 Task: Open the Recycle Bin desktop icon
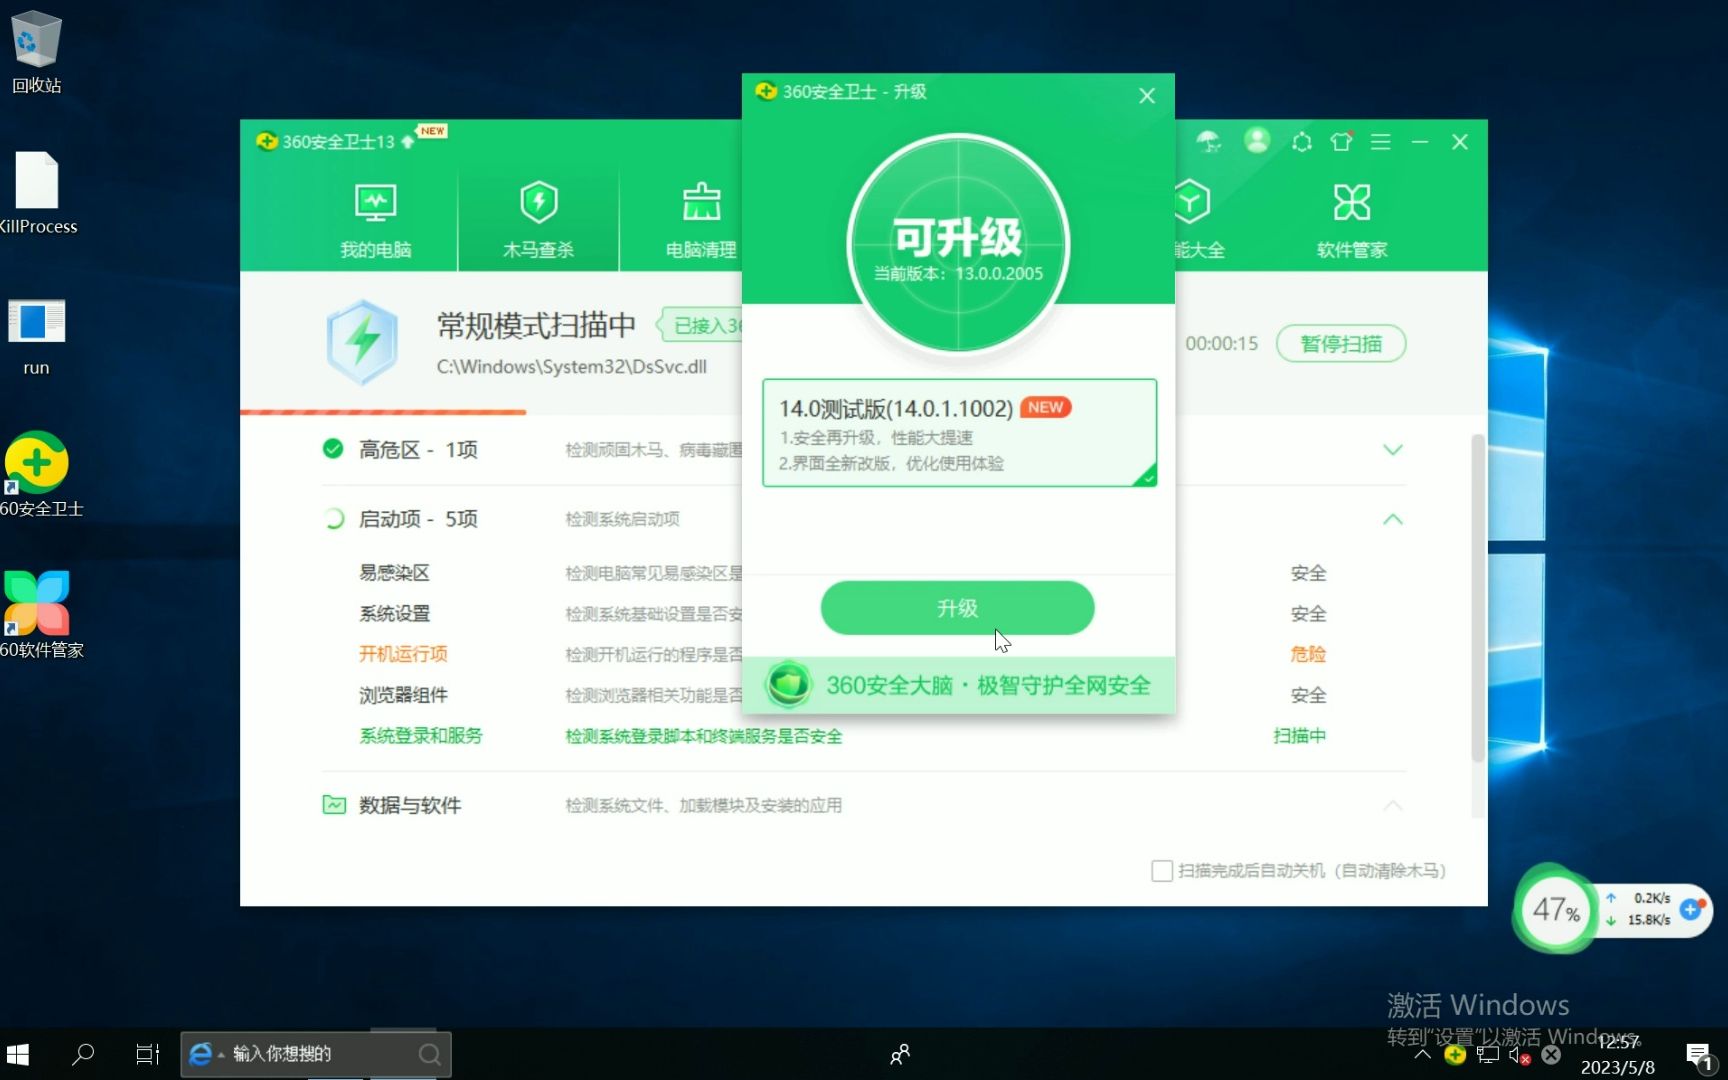tap(37, 52)
